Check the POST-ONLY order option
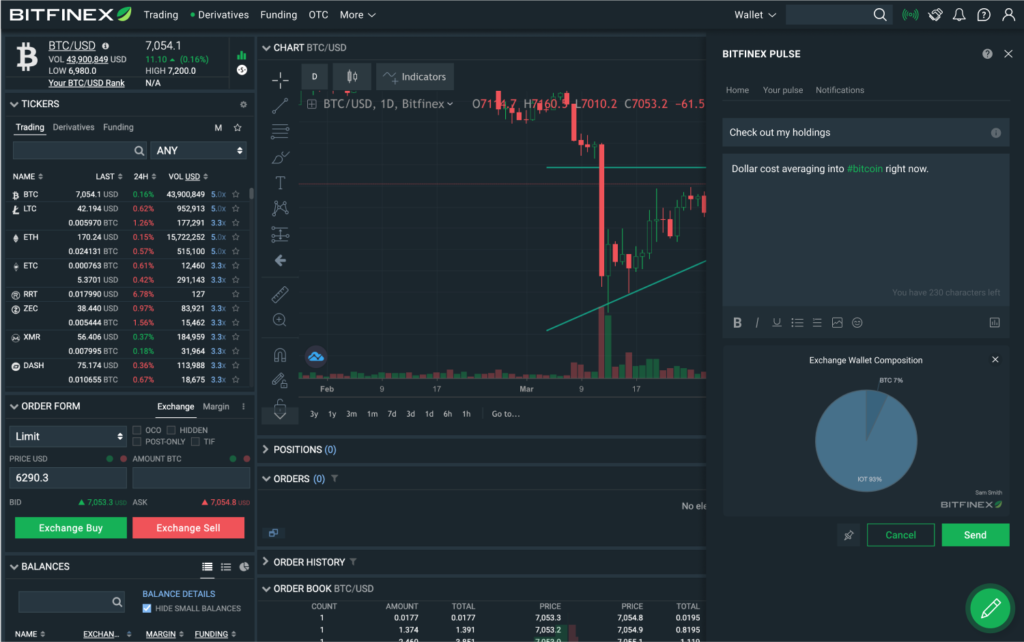Image resolution: width=1024 pixels, height=642 pixels. [x=137, y=441]
